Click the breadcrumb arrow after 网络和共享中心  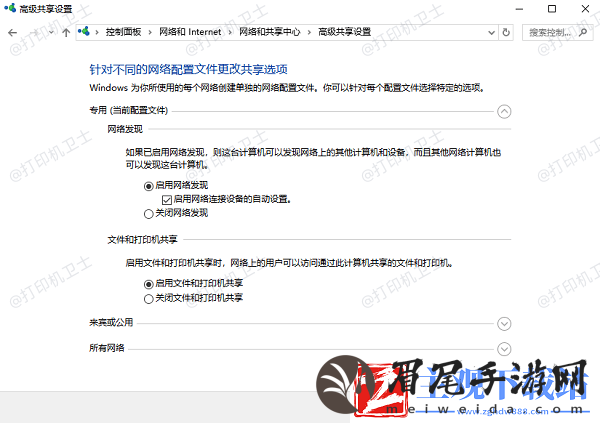click(309, 33)
